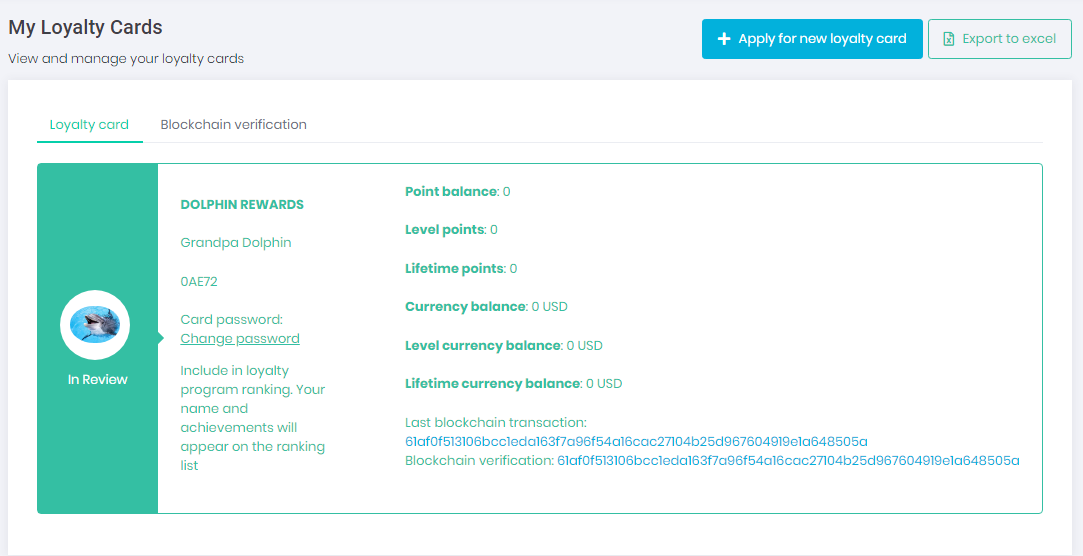This screenshot has height=556, width=1083.
Task: Click the My Loyalty Cards heading
Action: point(85,28)
